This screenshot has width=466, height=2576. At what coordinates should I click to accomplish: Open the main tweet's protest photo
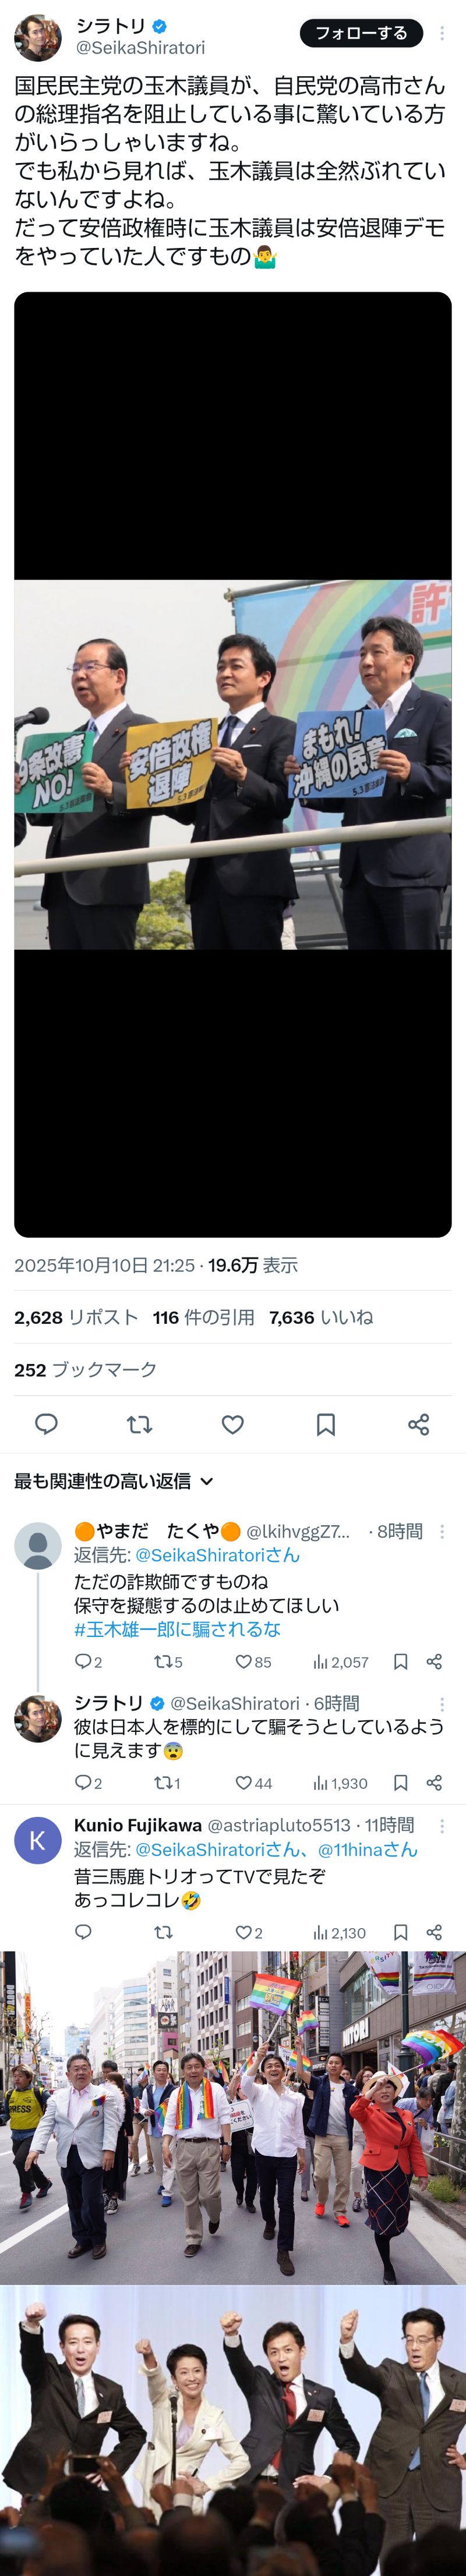[x=233, y=764]
